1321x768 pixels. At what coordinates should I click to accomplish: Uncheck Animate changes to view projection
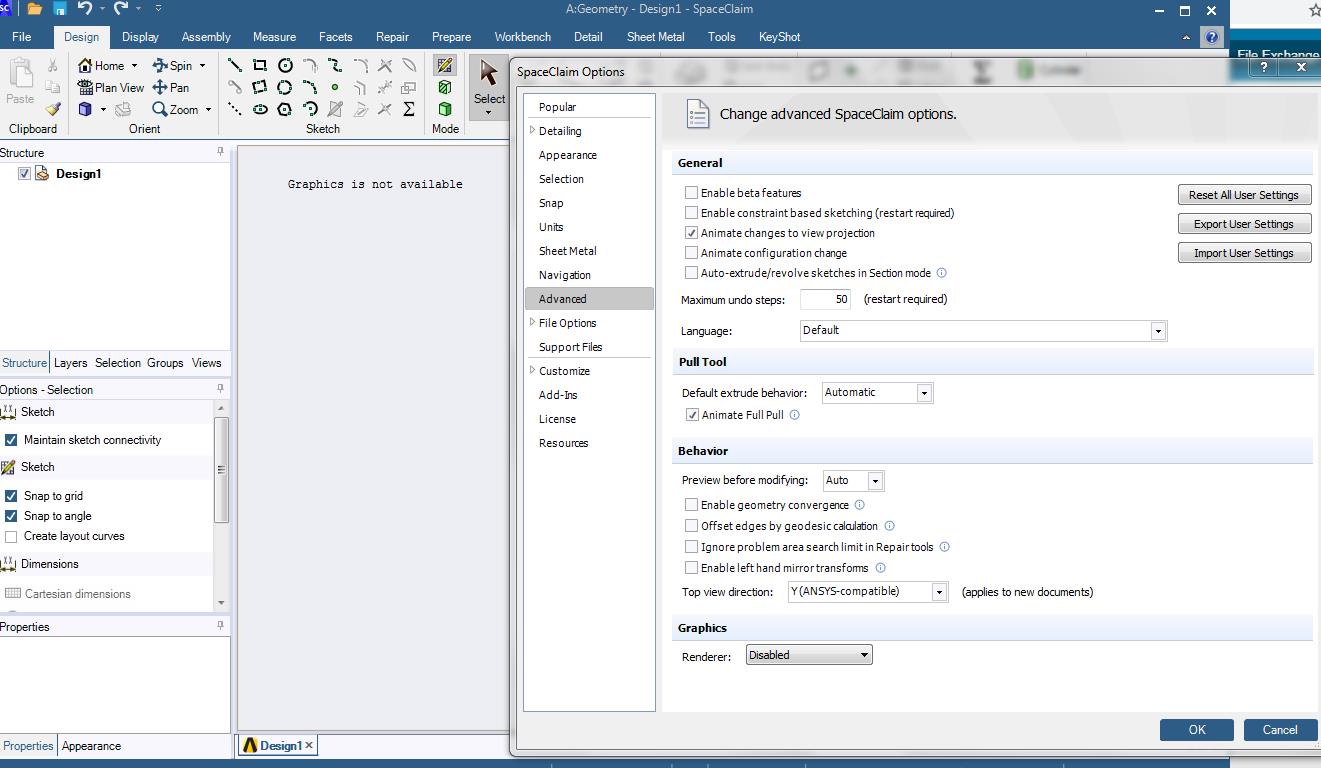(x=691, y=233)
